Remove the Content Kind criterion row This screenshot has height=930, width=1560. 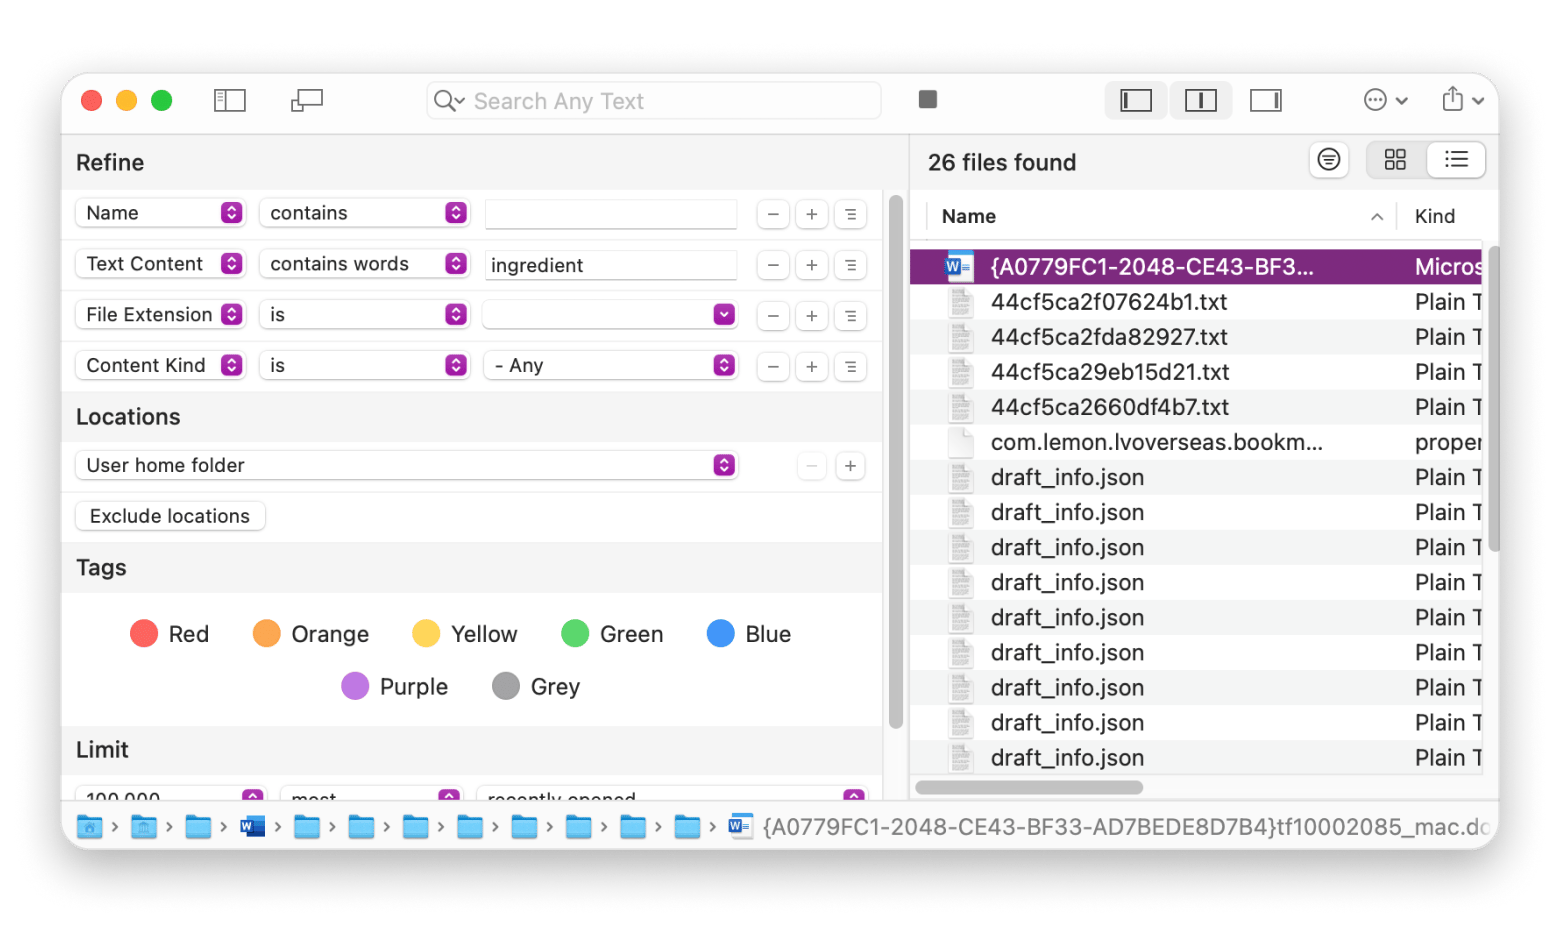pos(773,366)
